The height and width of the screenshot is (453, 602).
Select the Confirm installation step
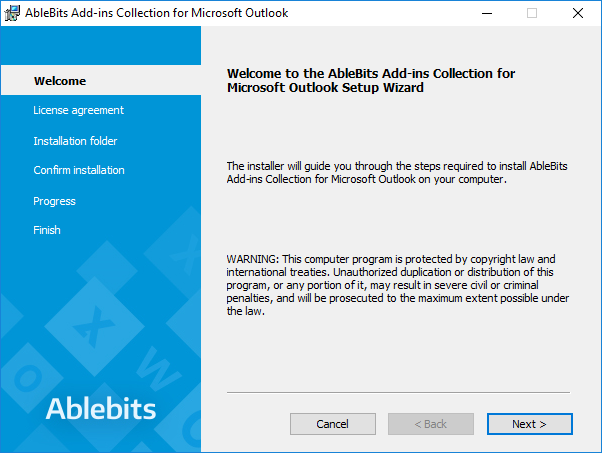pyautogui.click(x=79, y=170)
